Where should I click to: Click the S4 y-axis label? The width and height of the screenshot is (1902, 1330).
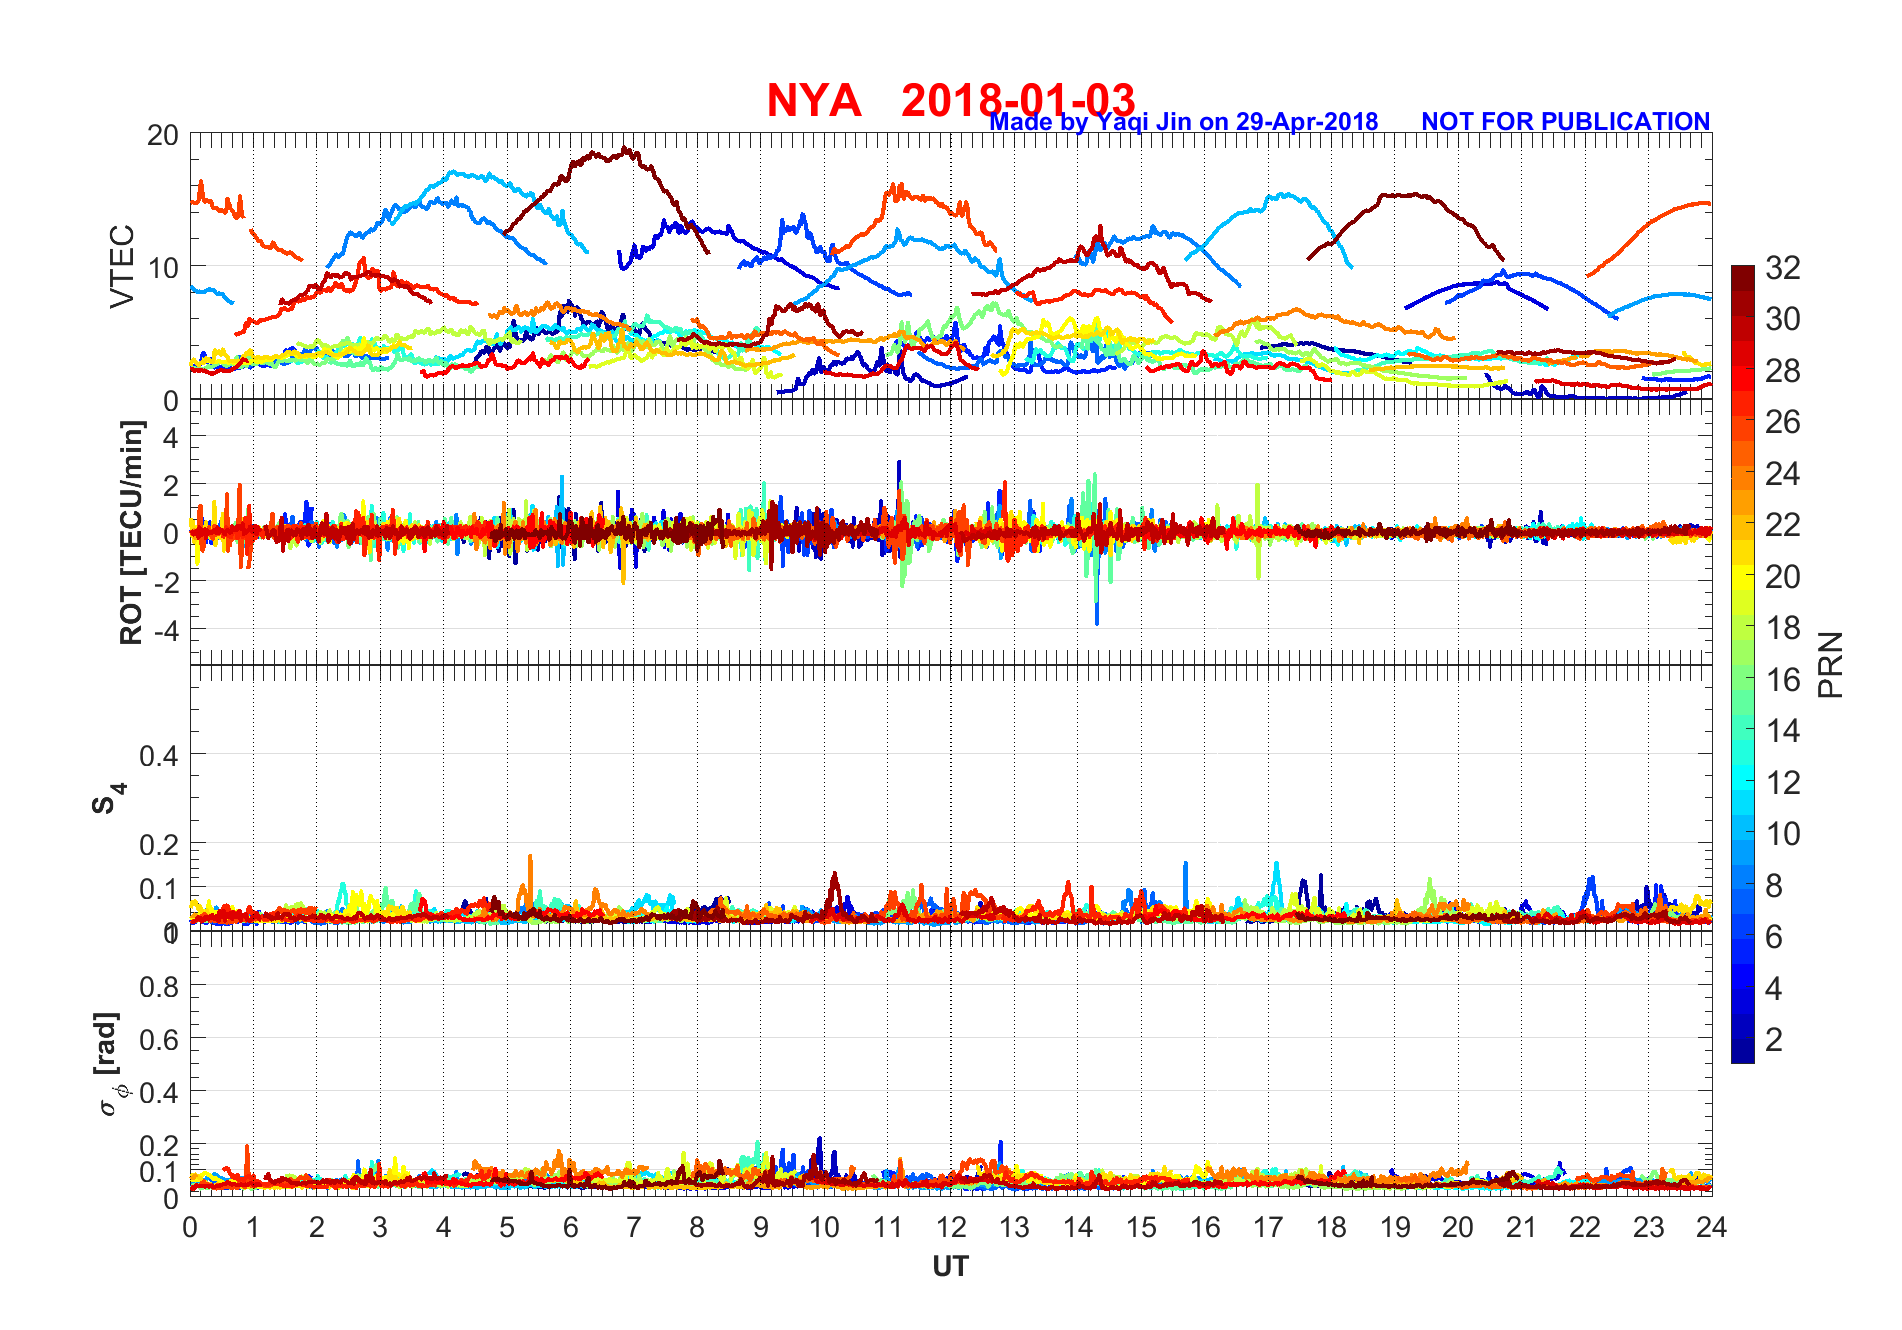click(x=109, y=799)
